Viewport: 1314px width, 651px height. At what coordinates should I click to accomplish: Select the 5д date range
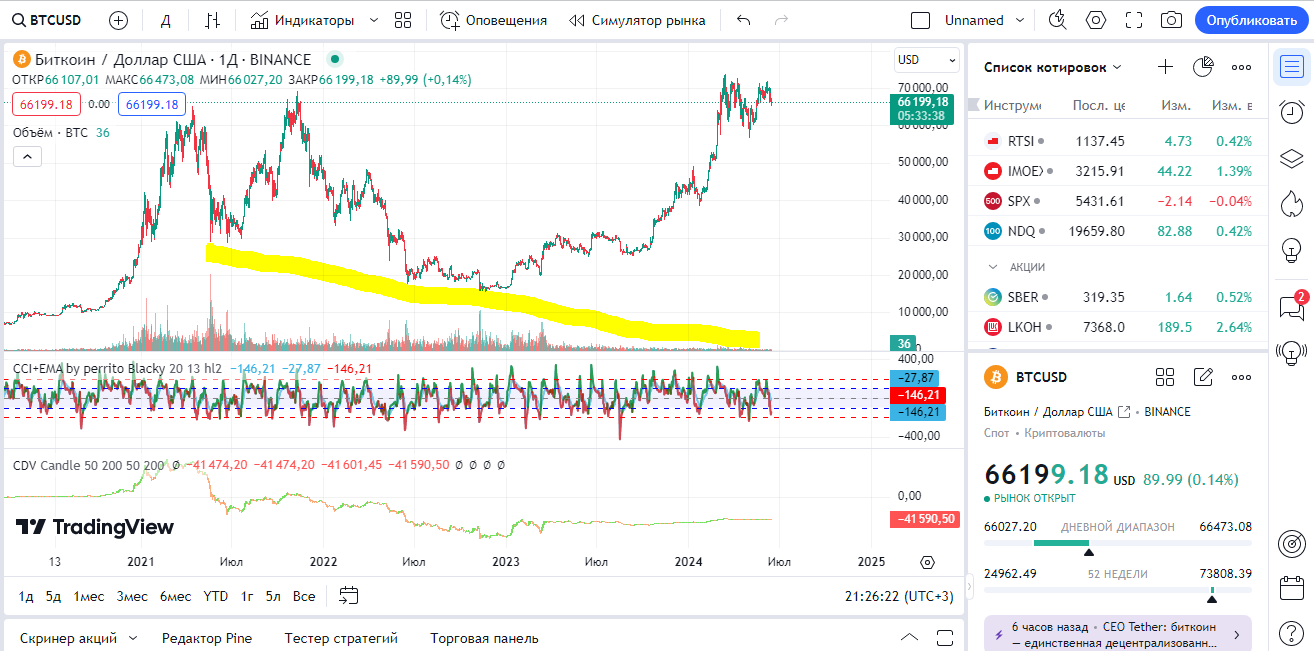53,596
